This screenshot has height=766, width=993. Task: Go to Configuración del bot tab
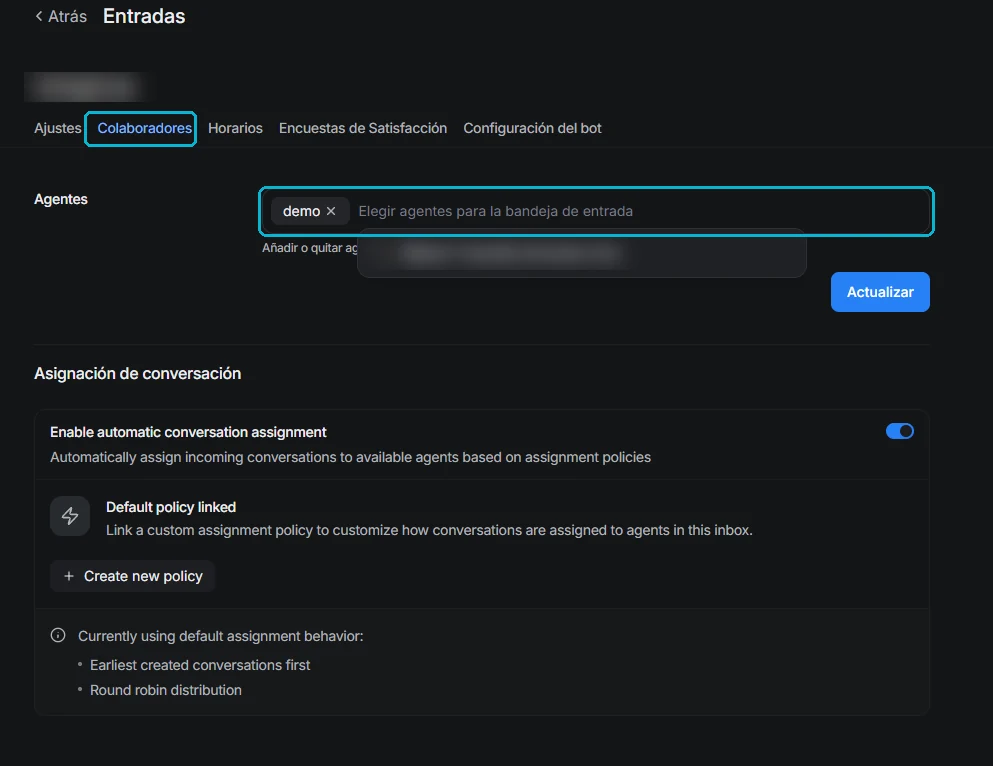click(533, 128)
